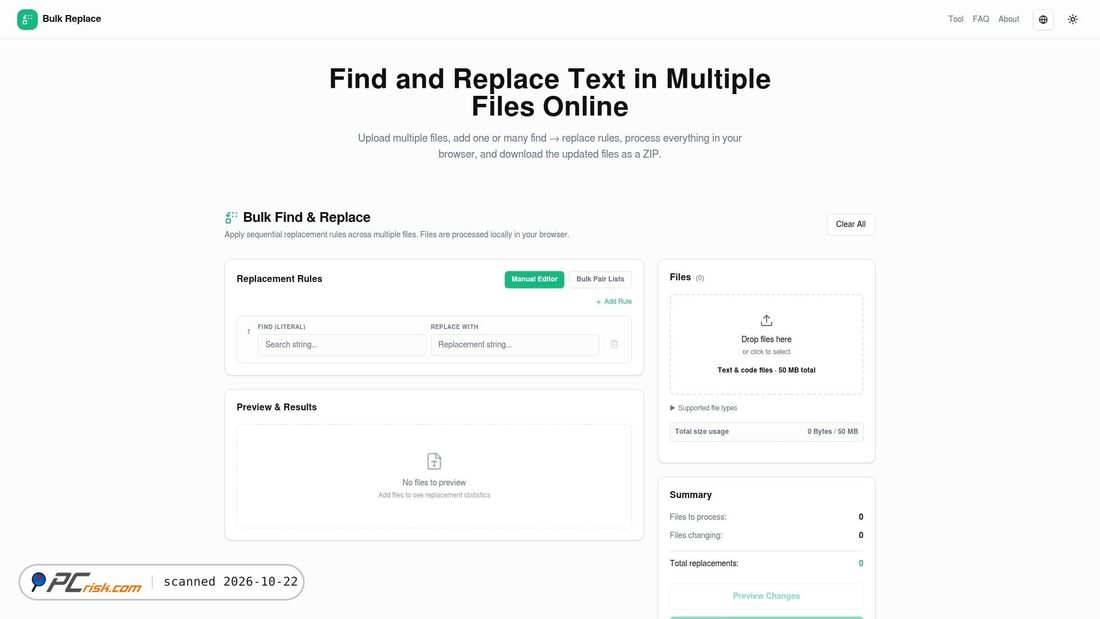Click the Preview Changes button

click(766, 596)
